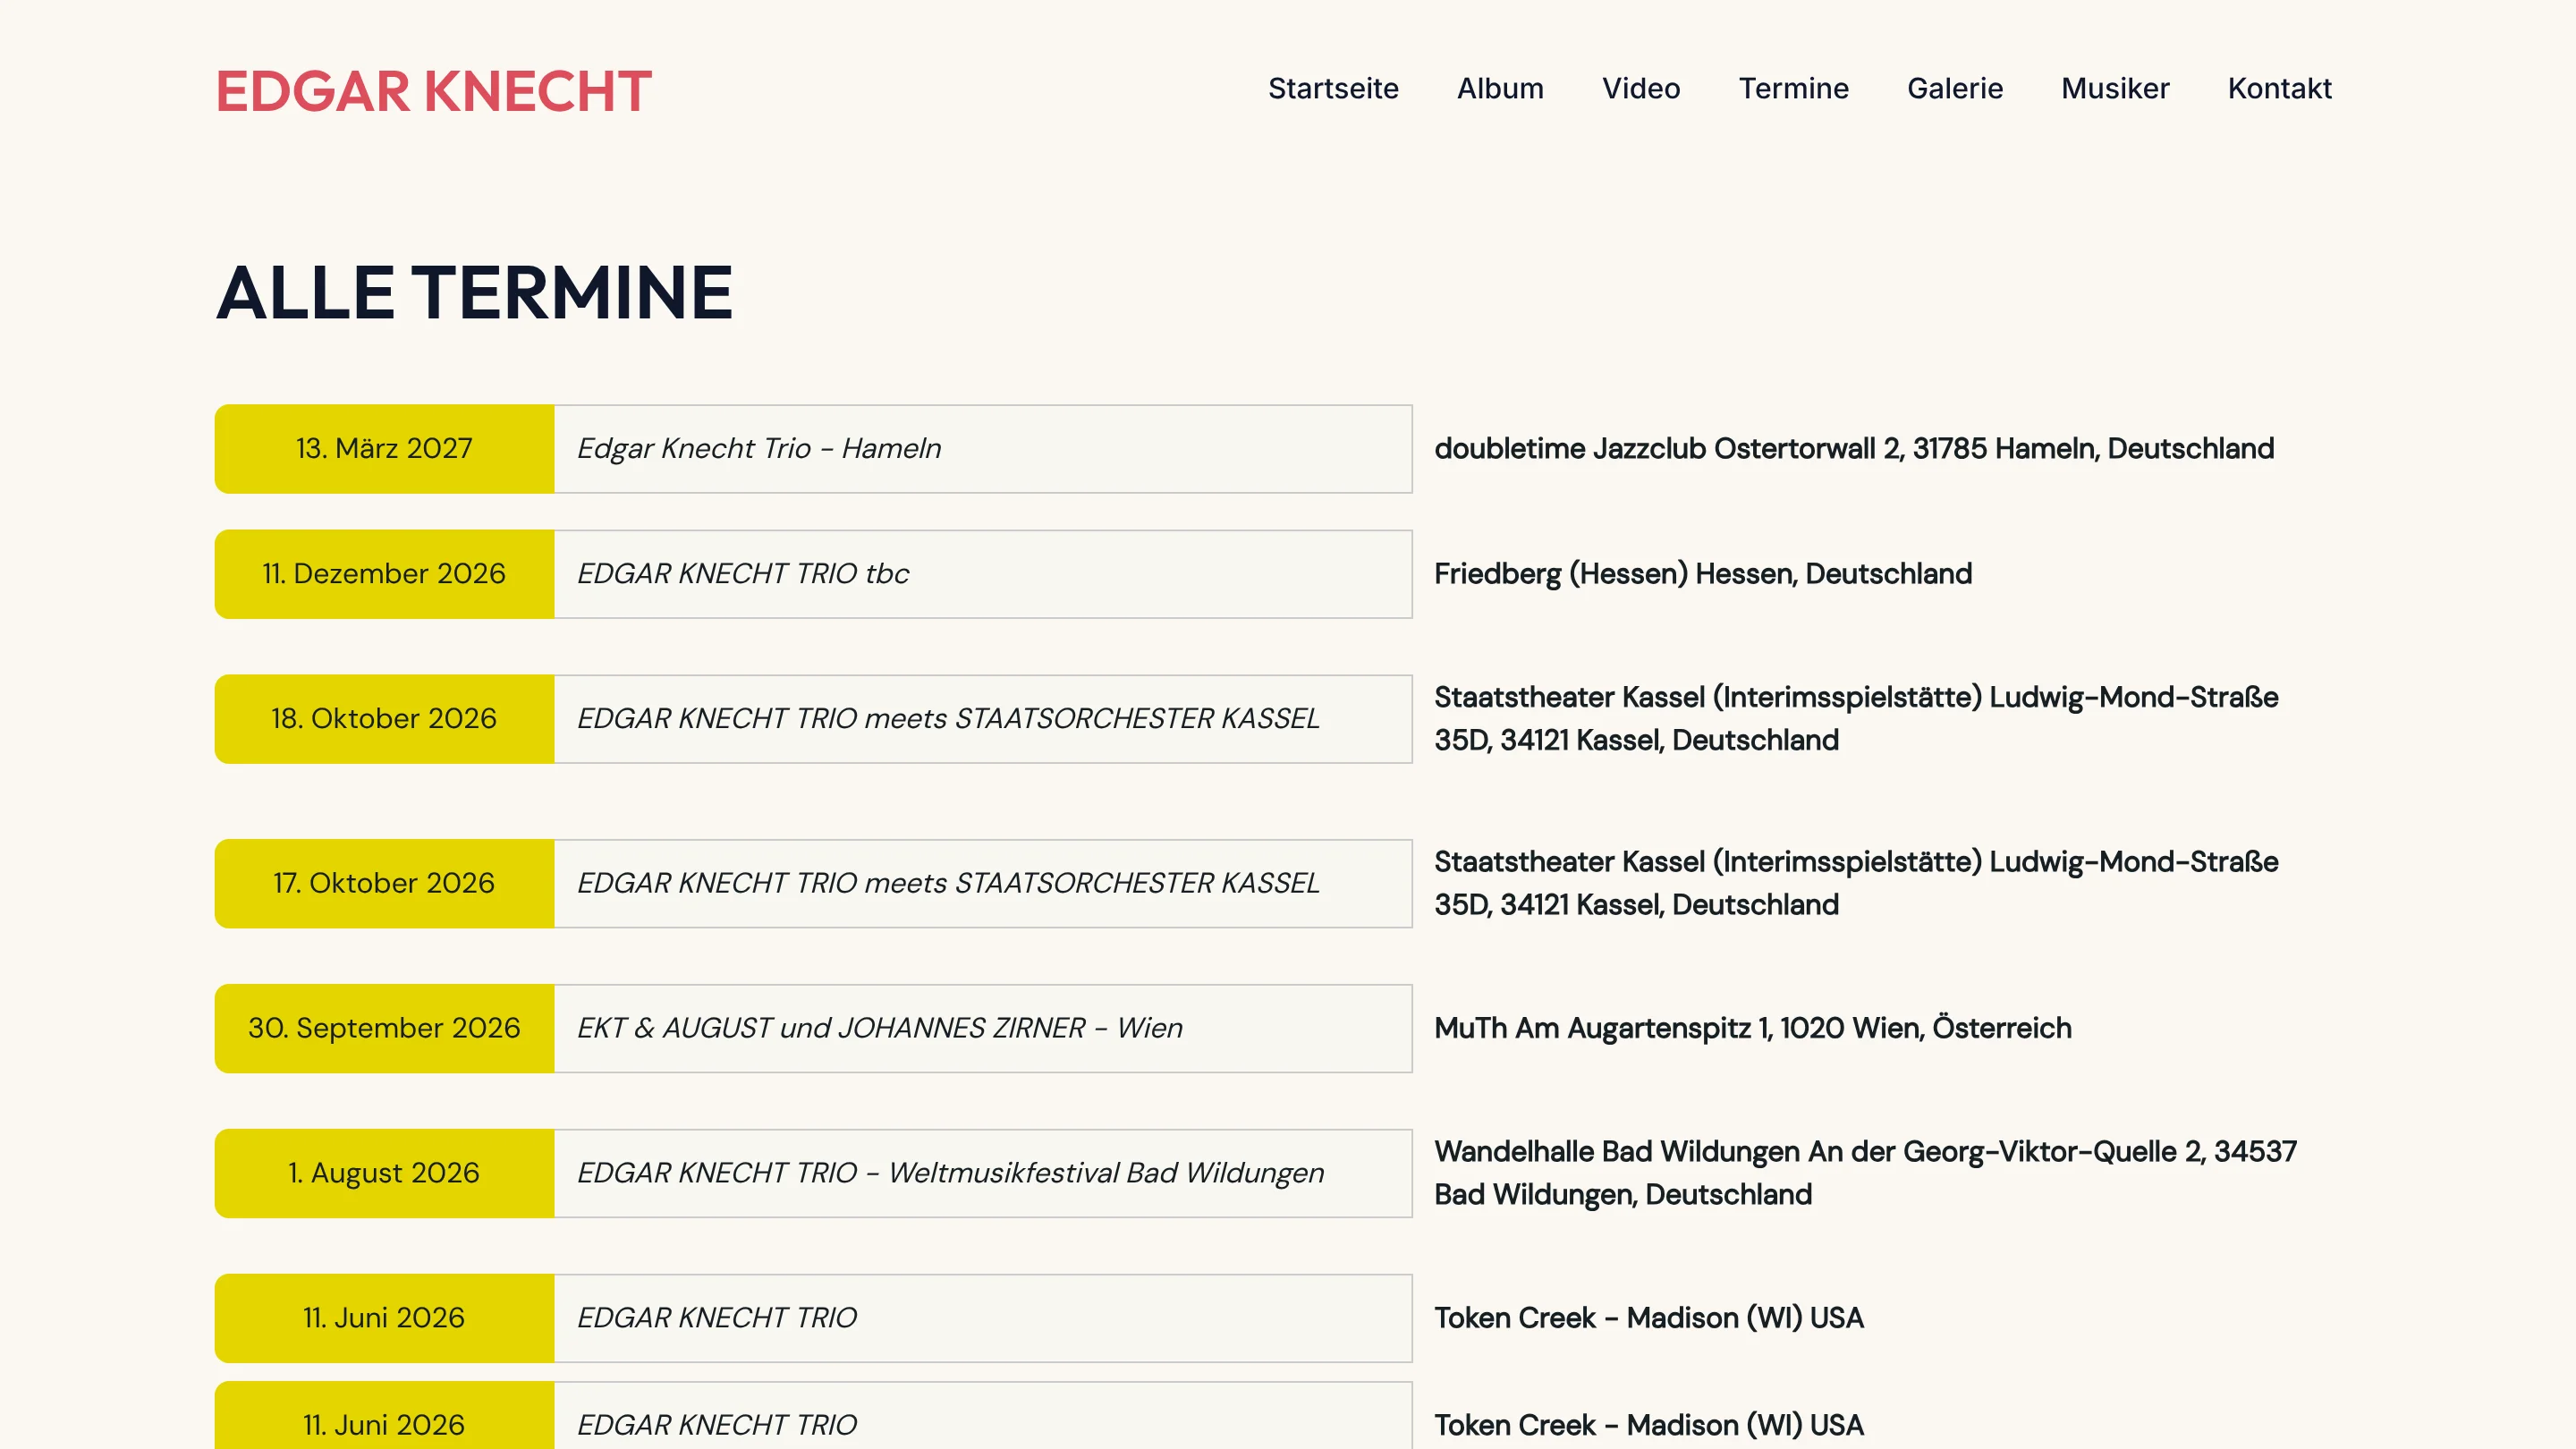2576x1449 pixels.
Task: Click the 30. September 2026 date badge
Action: [x=384, y=1028]
